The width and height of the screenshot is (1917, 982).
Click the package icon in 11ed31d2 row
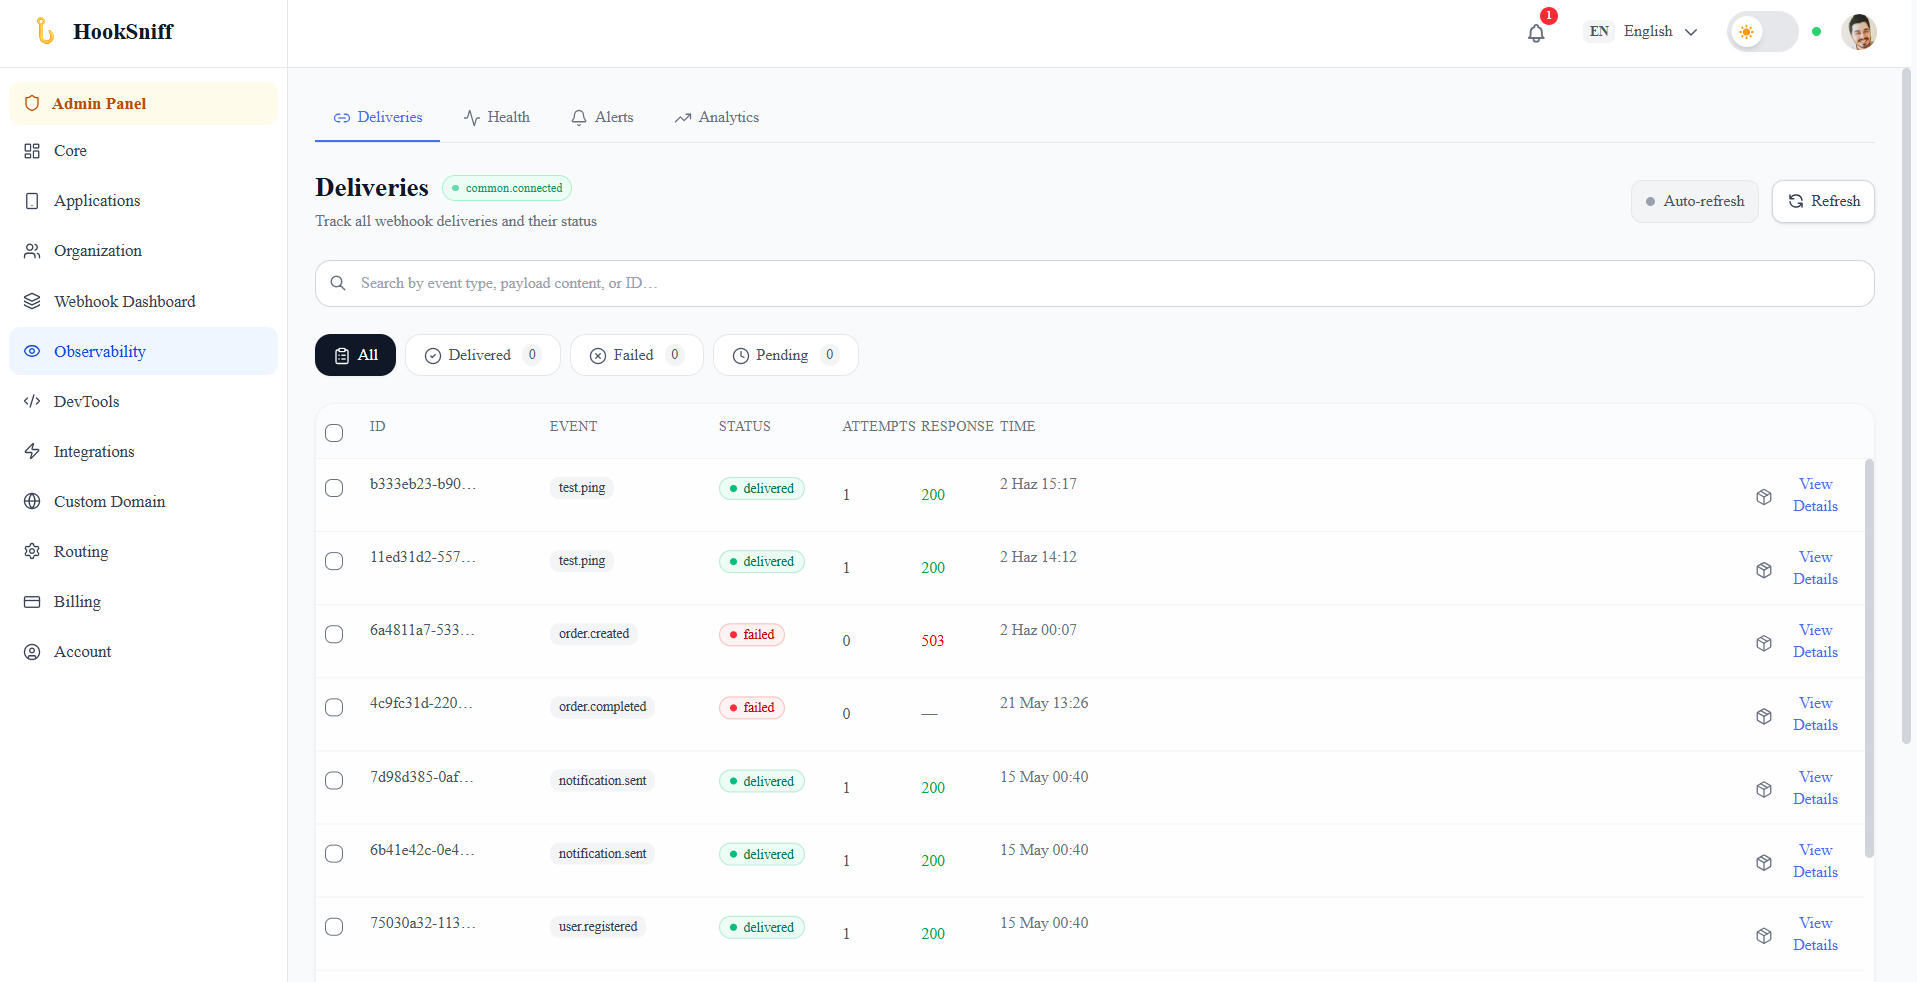pyautogui.click(x=1764, y=570)
